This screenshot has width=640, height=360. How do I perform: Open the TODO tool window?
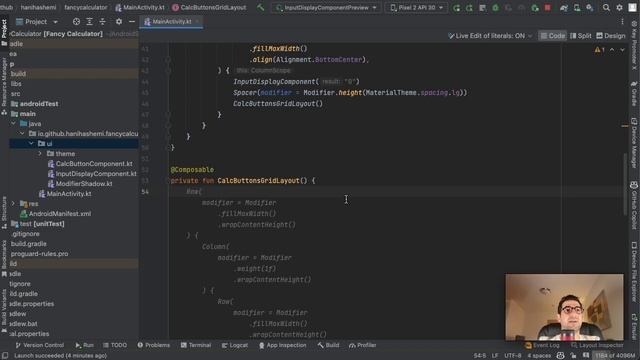(x=115, y=345)
